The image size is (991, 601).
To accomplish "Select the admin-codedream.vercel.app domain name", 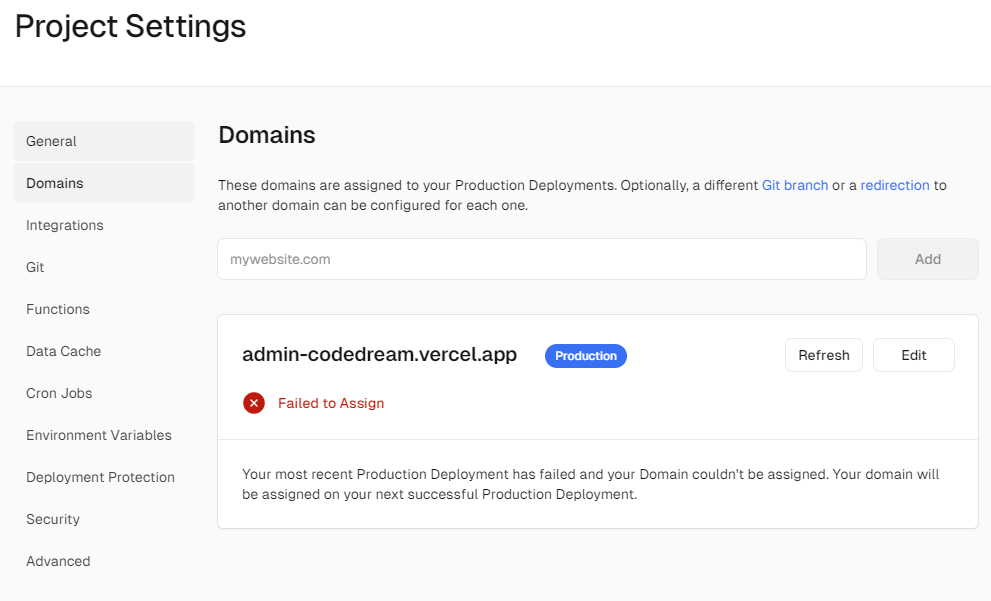I will [379, 355].
